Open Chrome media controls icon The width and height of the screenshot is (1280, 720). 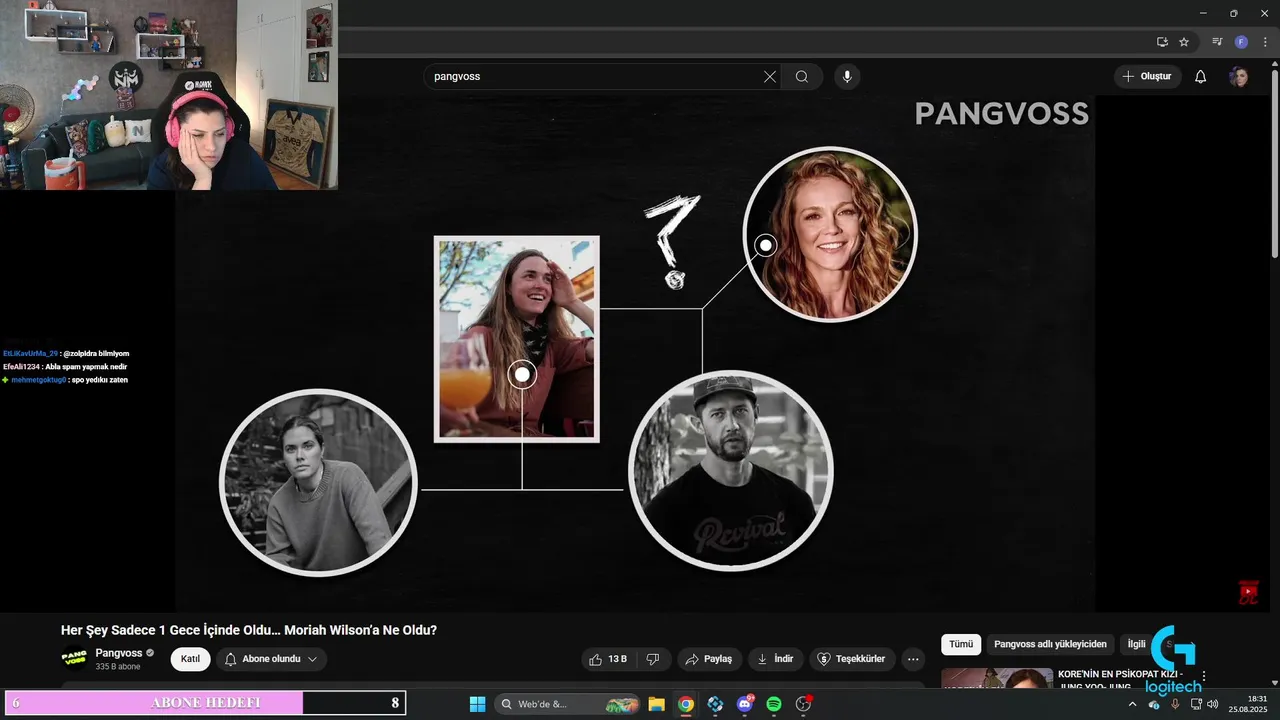click(x=1217, y=42)
